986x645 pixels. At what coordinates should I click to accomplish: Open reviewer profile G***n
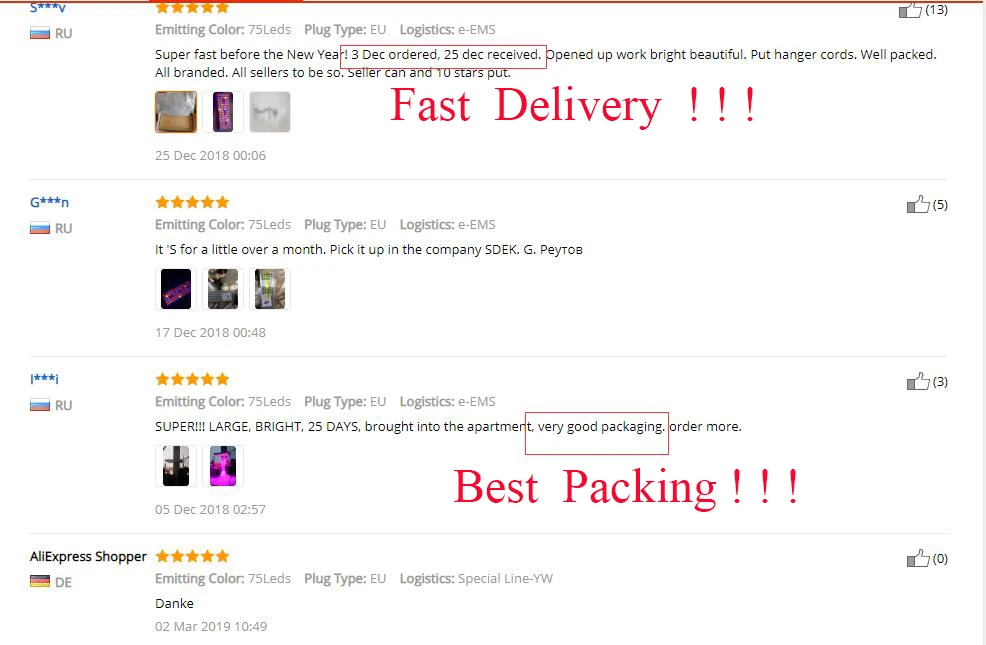tap(50, 202)
